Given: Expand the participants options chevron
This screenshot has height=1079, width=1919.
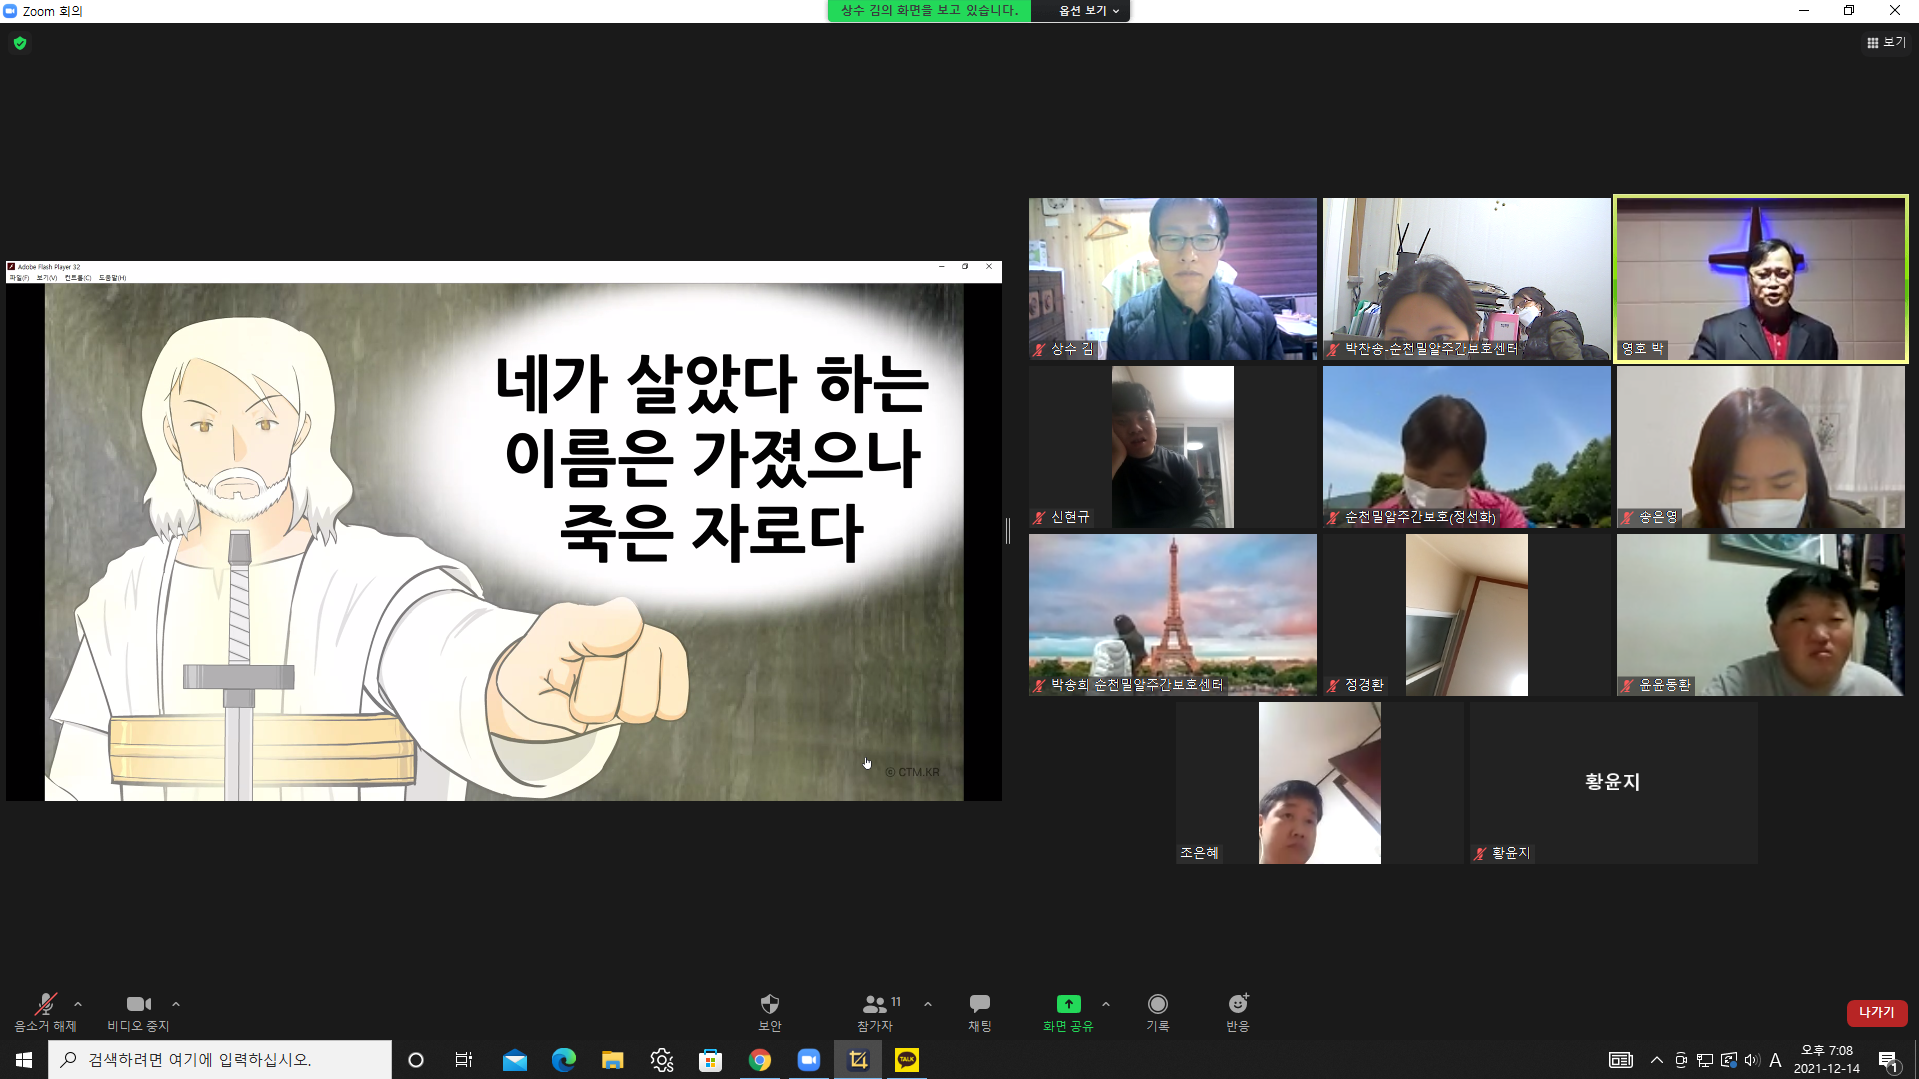Looking at the screenshot, I should (x=928, y=1004).
